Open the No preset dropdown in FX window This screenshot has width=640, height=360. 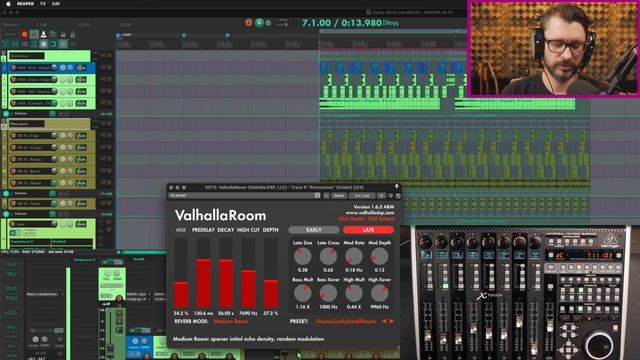pyautogui.click(x=242, y=196)
